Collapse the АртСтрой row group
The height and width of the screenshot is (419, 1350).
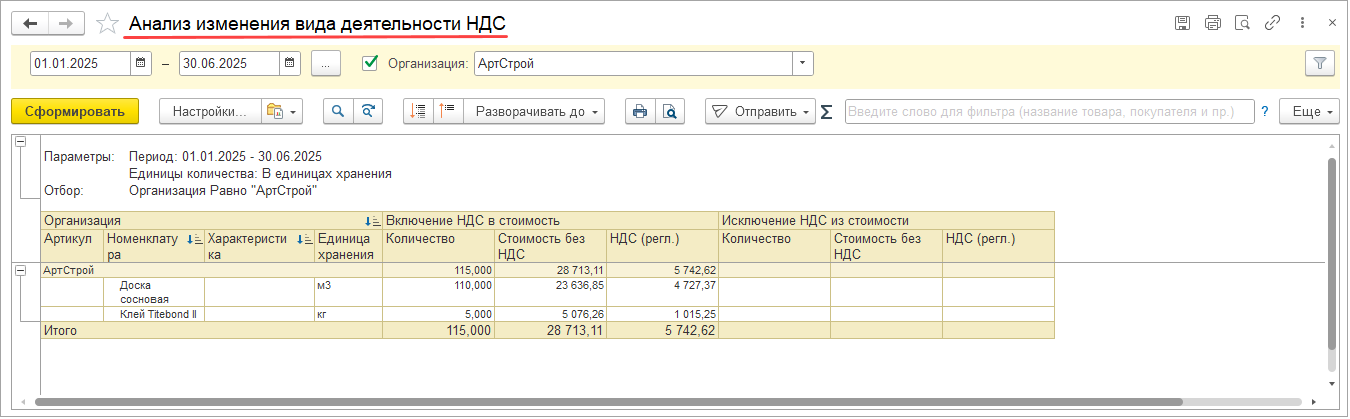[20, 270]
